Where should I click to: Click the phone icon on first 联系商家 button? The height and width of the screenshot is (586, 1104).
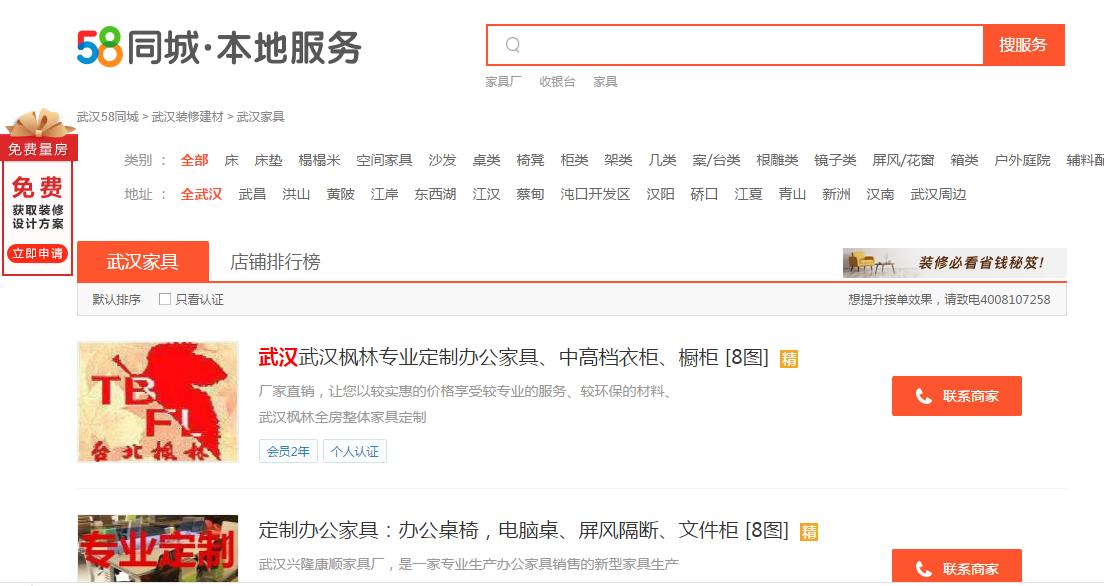[x=921, y=396]
